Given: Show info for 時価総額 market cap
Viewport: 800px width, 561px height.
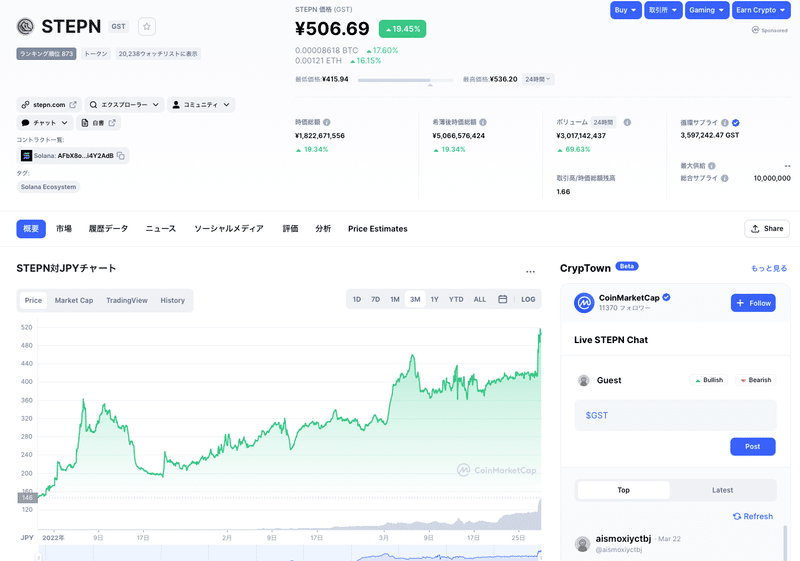Looking at the screenshot, I should pos(327,122).
